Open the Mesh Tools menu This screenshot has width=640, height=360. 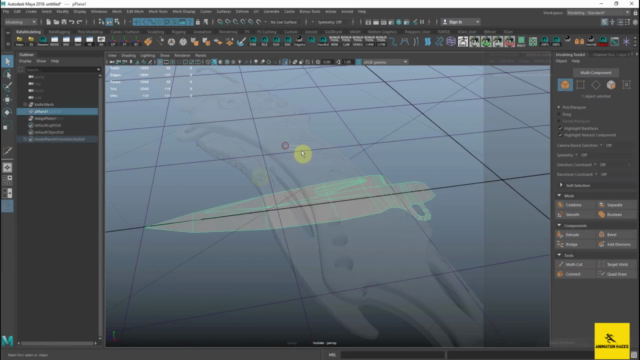coord(158,11)
